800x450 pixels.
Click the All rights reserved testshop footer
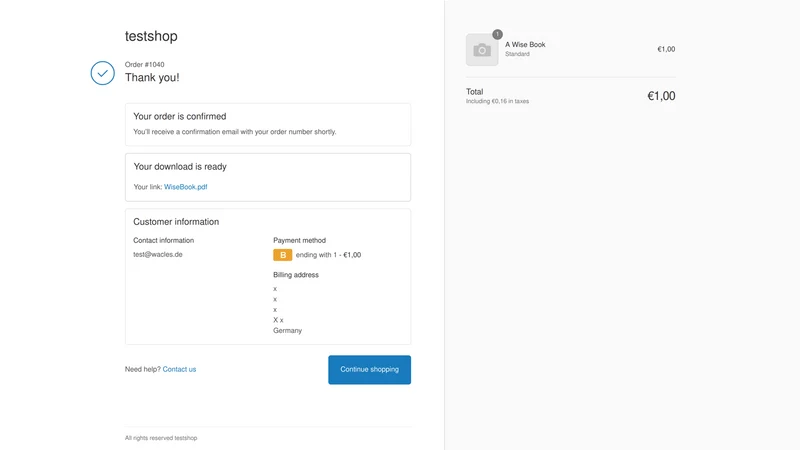click(x=161, y=438)
